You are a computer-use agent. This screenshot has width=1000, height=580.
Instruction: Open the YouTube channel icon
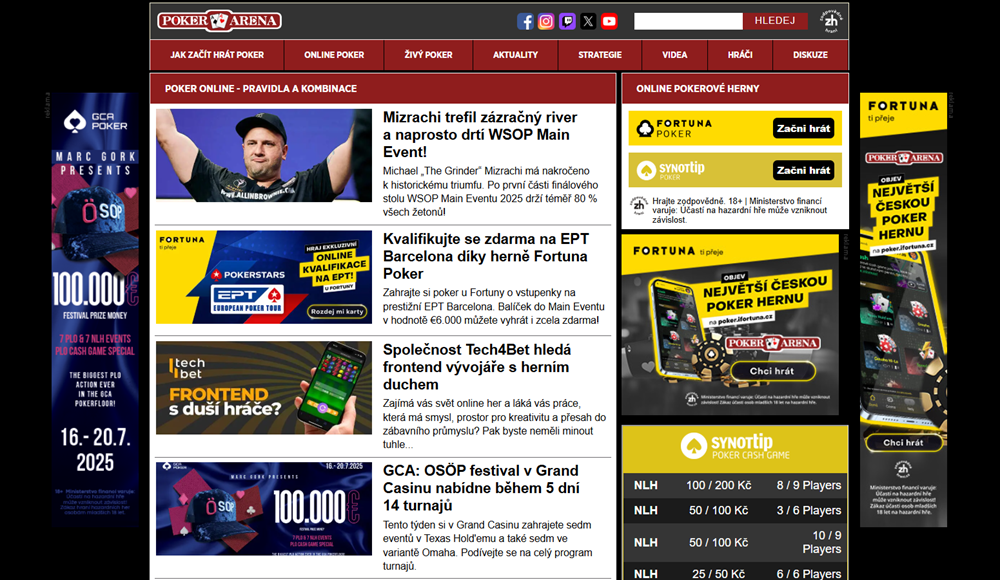click(x=609, y=20)
